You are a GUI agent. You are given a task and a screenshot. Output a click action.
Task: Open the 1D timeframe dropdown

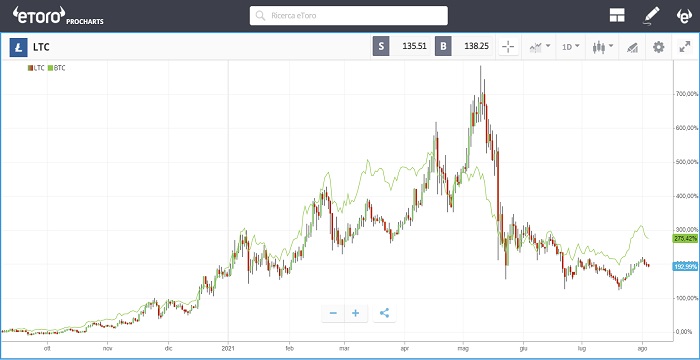tap(571, 46)
